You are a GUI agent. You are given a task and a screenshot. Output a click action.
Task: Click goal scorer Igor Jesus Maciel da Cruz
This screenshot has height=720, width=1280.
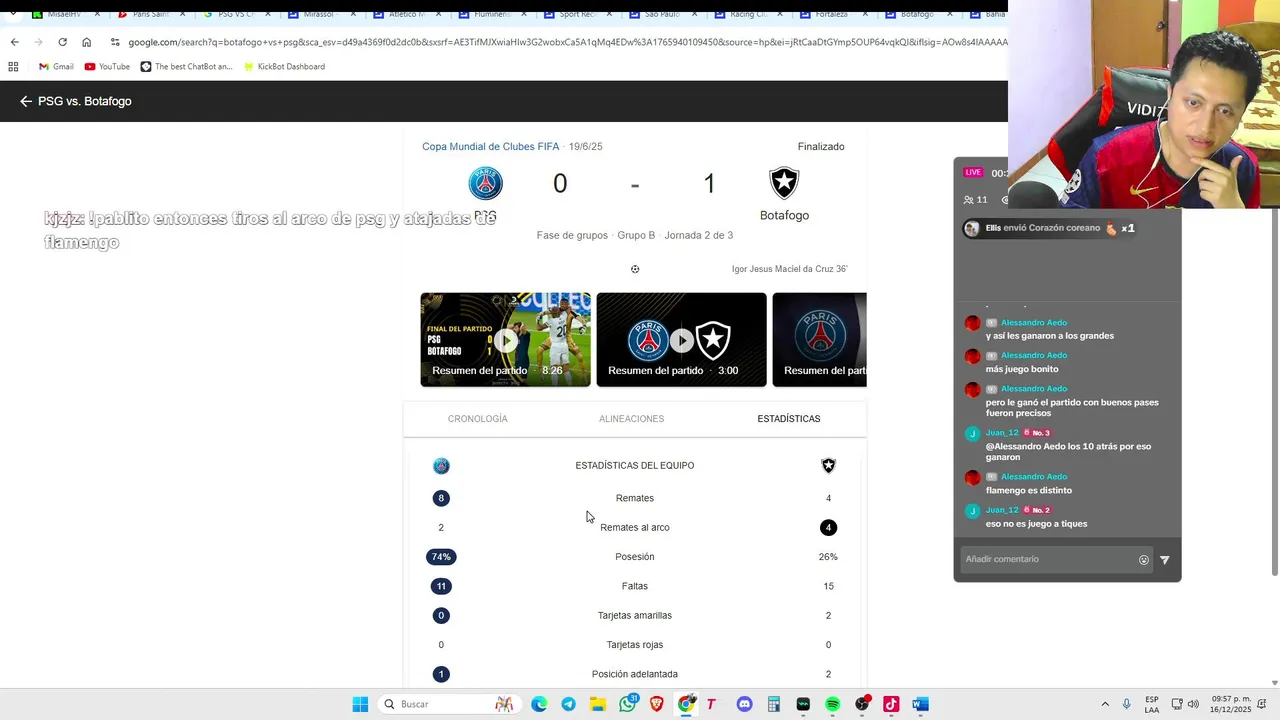(789, 269)
